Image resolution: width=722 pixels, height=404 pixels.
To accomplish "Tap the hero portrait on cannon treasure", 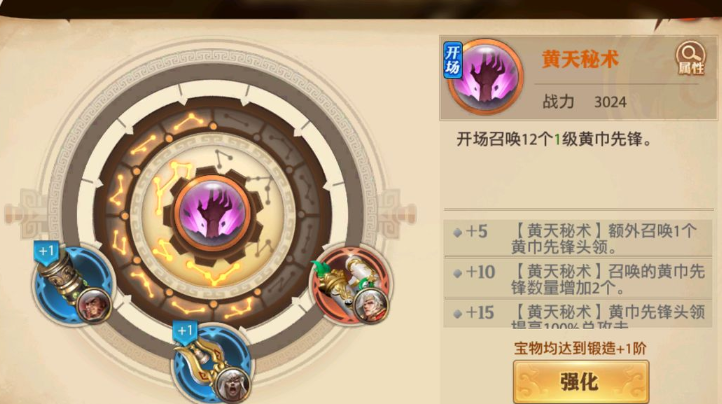I will 94,305.
